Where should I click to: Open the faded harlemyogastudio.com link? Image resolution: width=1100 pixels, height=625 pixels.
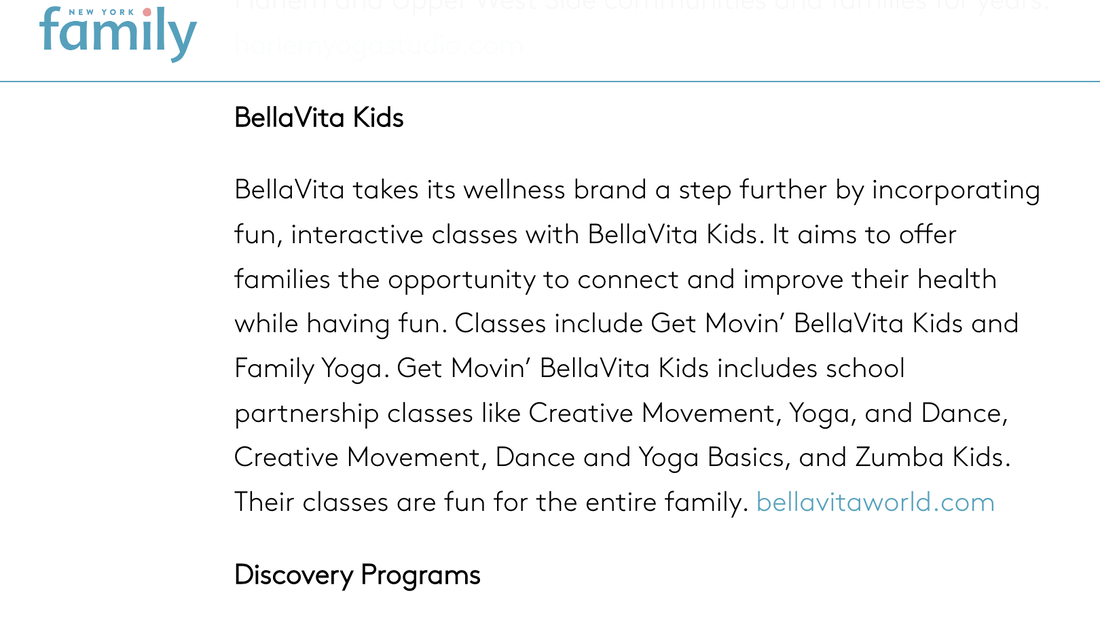pyautogui.click(x=379, y=46)
